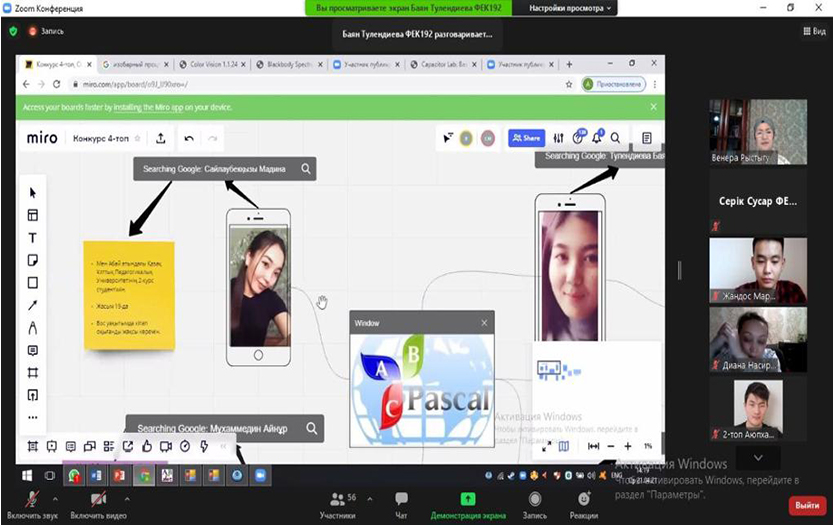Screen dimensions: 833x525
Task: Show more participants with down chevron
Action: (758, 458)
